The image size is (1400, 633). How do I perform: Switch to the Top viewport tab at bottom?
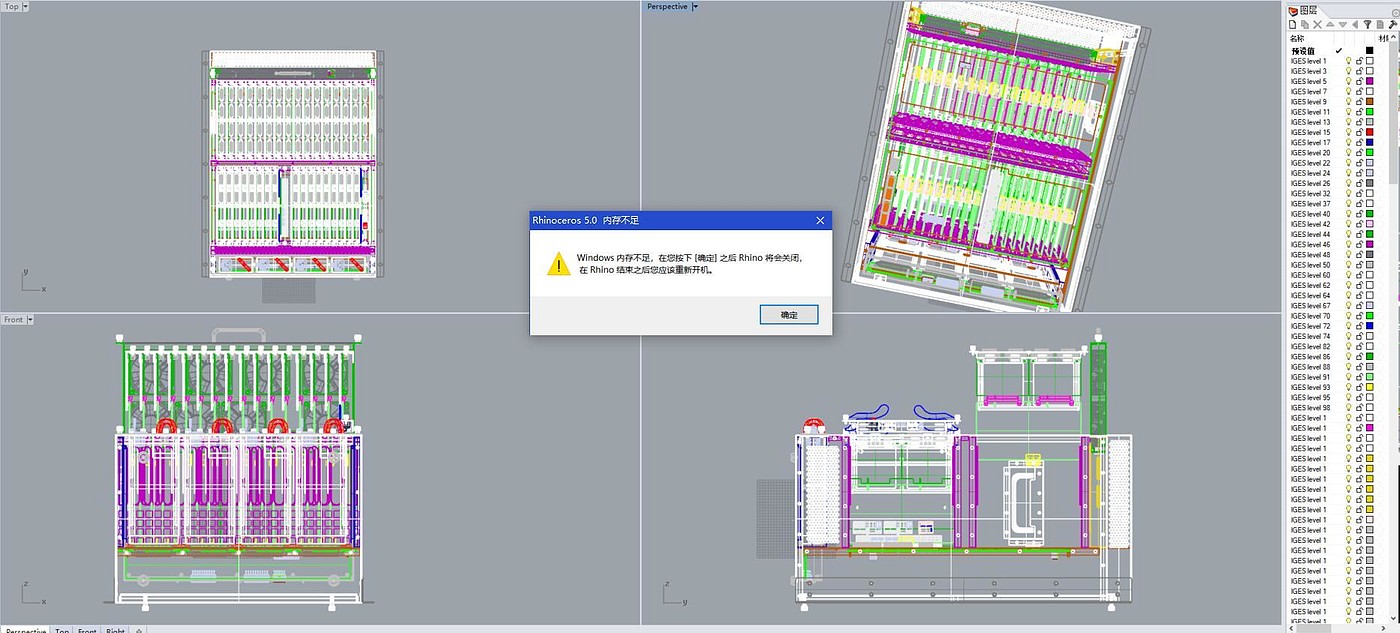pyautogui.click(x=62, y=630)
